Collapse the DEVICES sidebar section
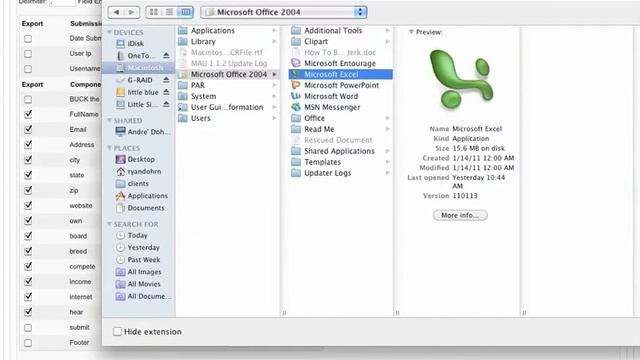640x360 pixels. tap(109, 32)
